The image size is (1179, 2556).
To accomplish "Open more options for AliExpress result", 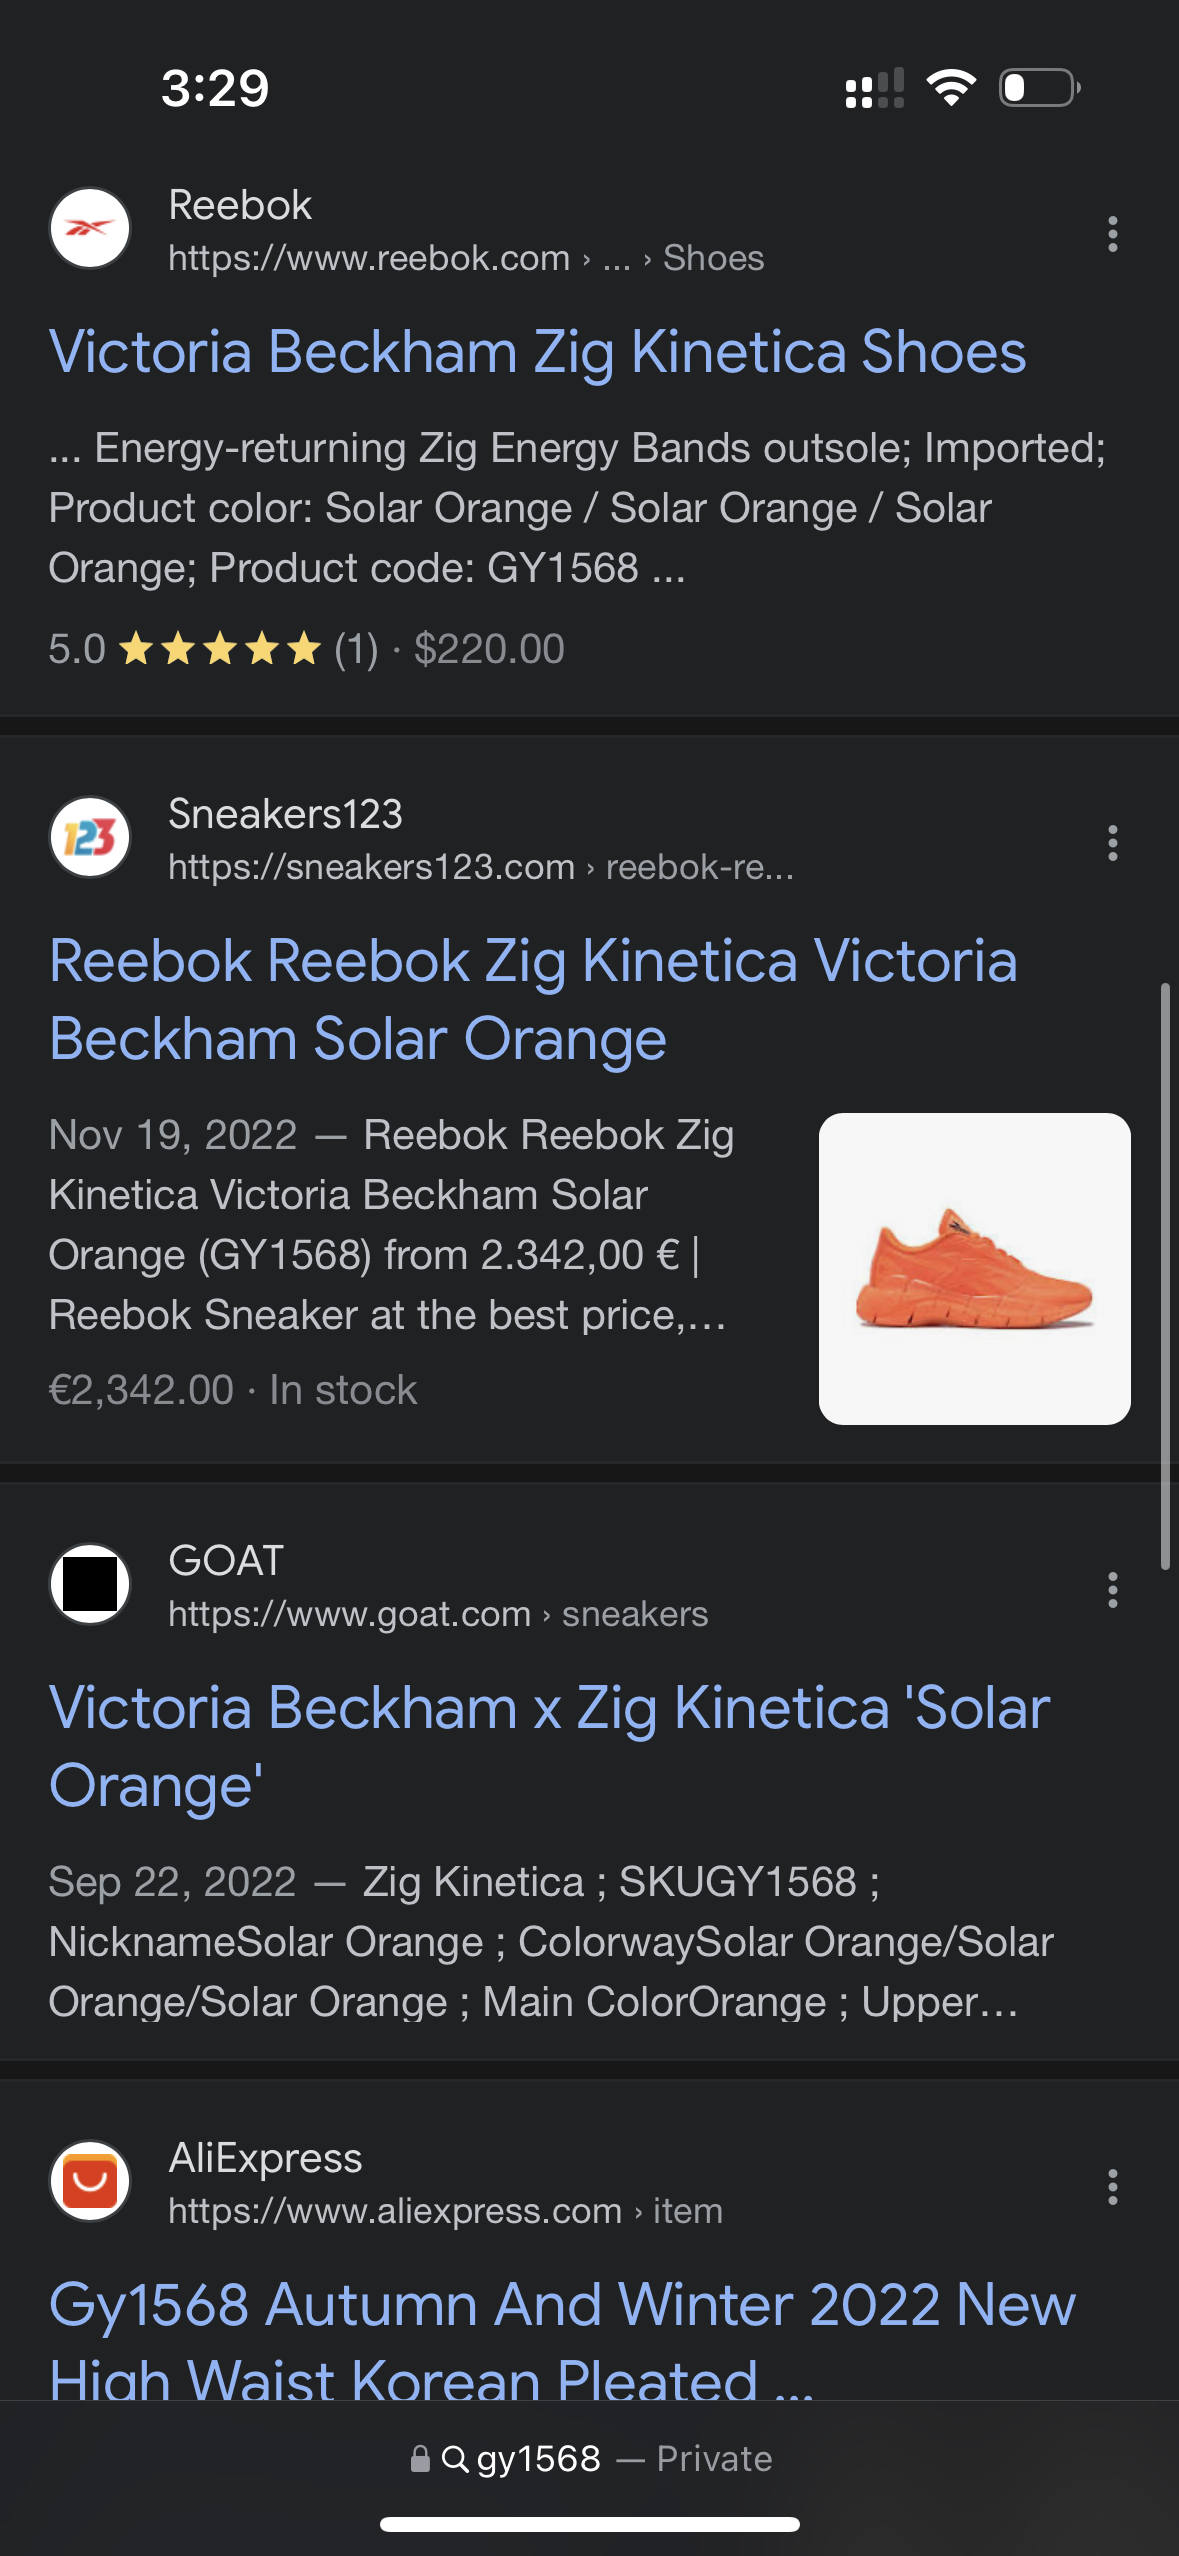I will pyautogui.click(x=1112, y=2187).
